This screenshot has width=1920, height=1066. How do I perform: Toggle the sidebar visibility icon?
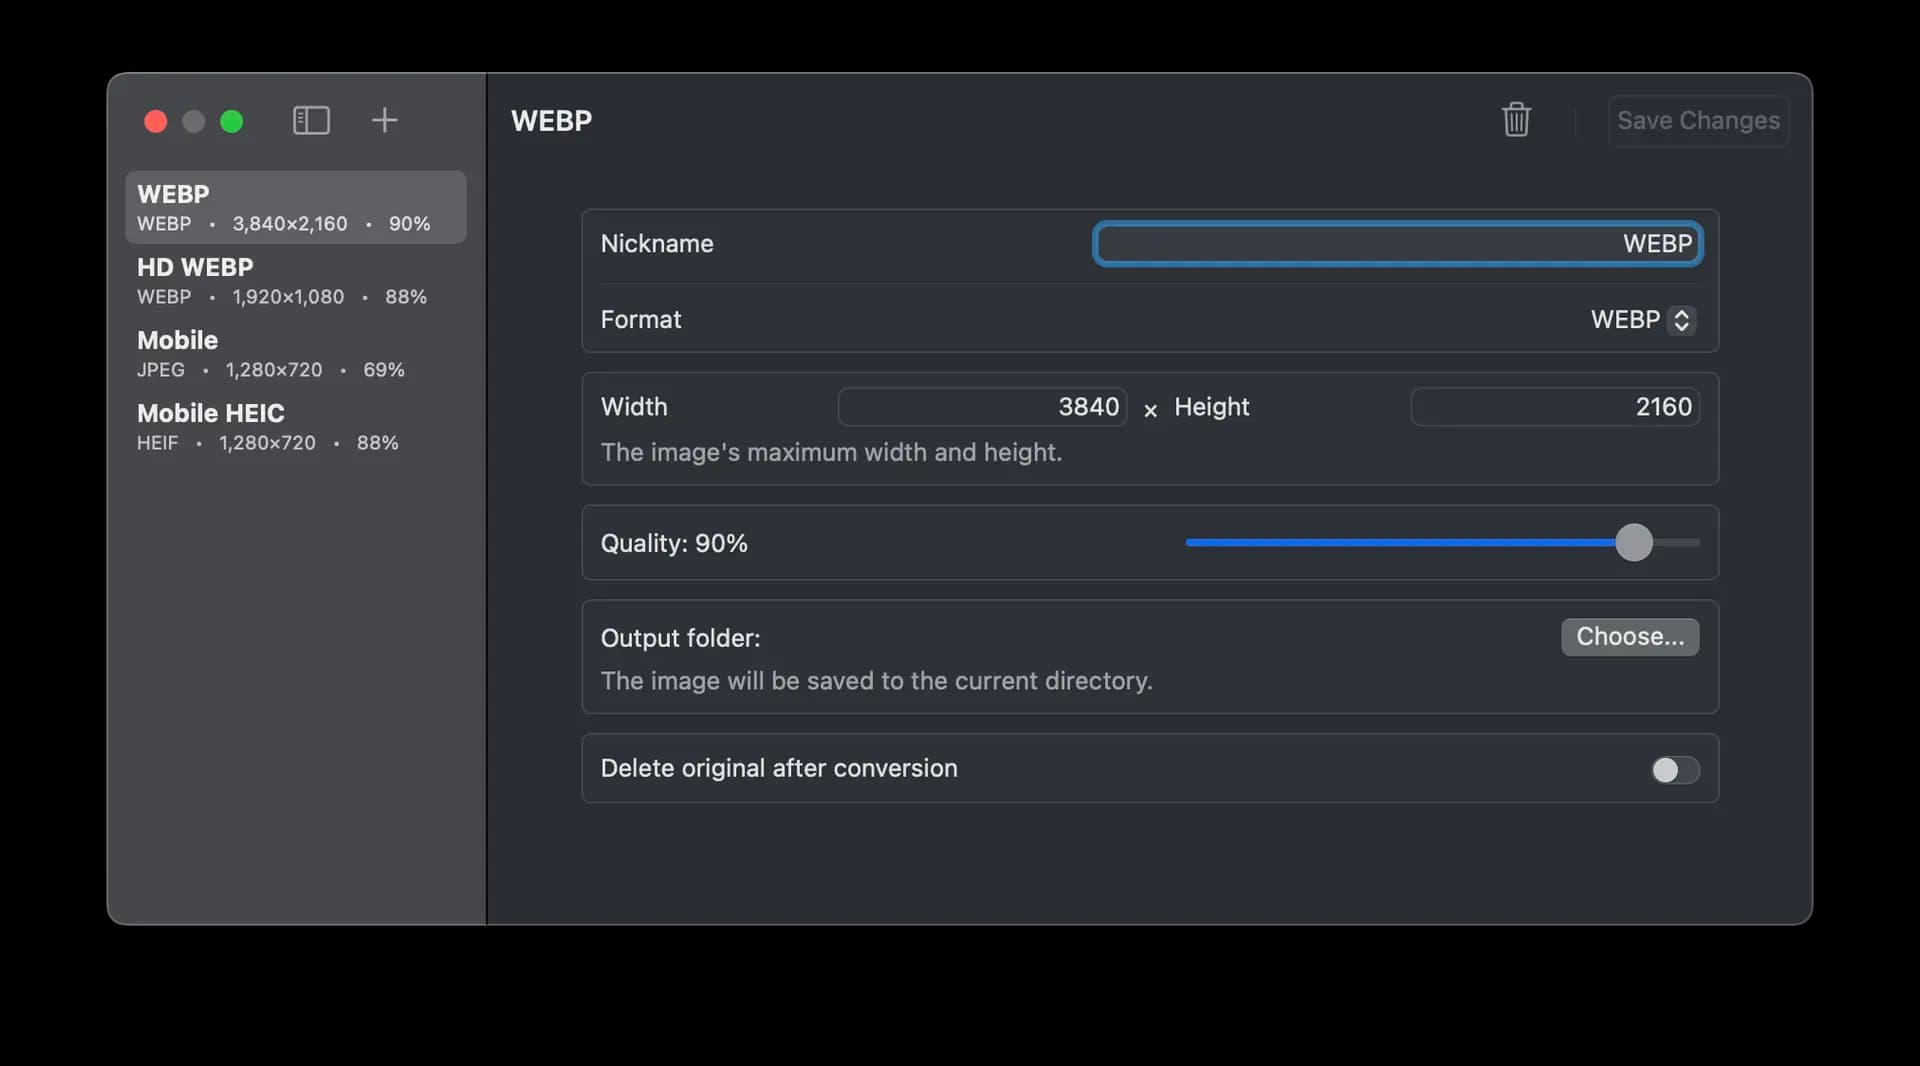pyautogui.click(x=311, y=121)
